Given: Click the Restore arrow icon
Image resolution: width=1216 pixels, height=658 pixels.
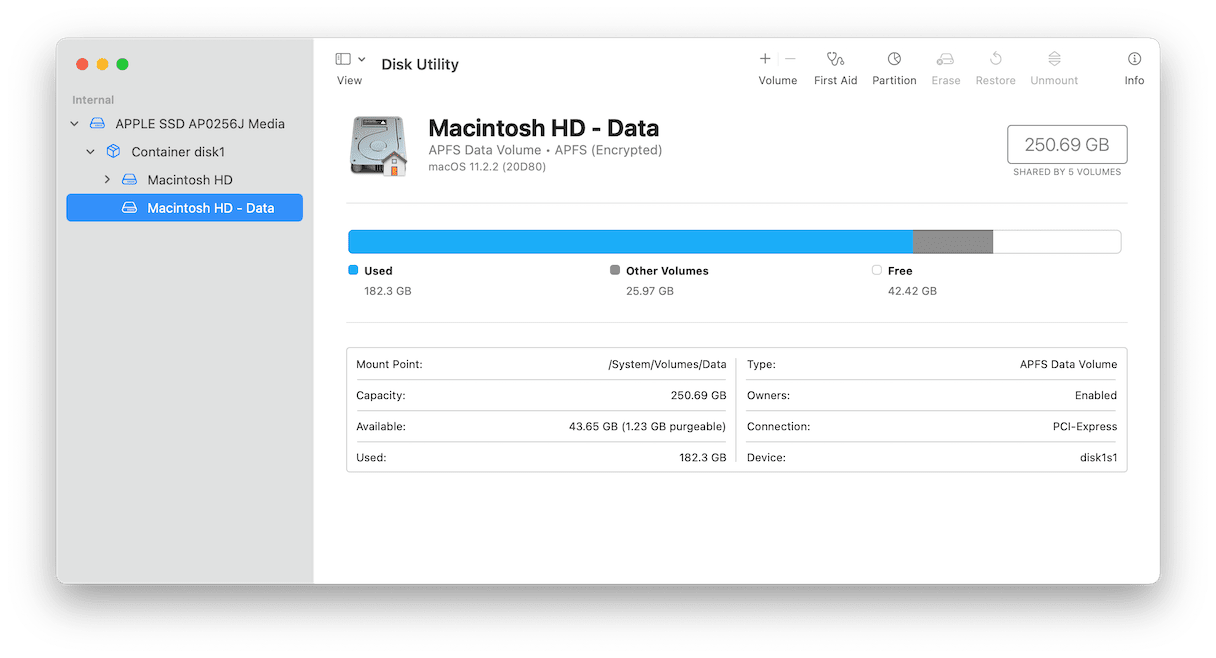Looking at the screenshot, I should [996, 59].
